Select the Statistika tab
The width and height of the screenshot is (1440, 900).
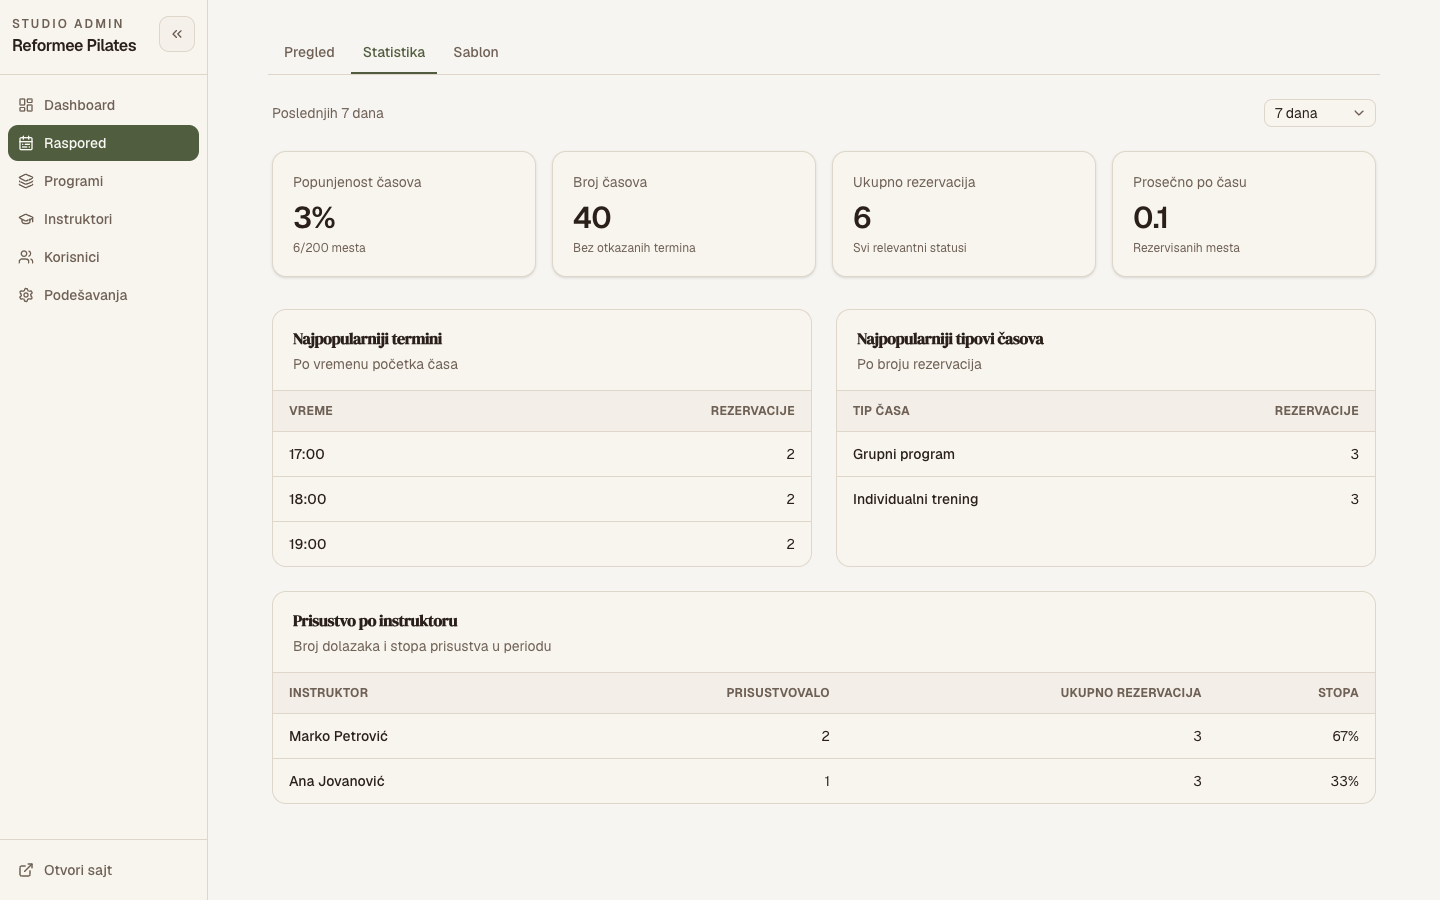point(394,52)
